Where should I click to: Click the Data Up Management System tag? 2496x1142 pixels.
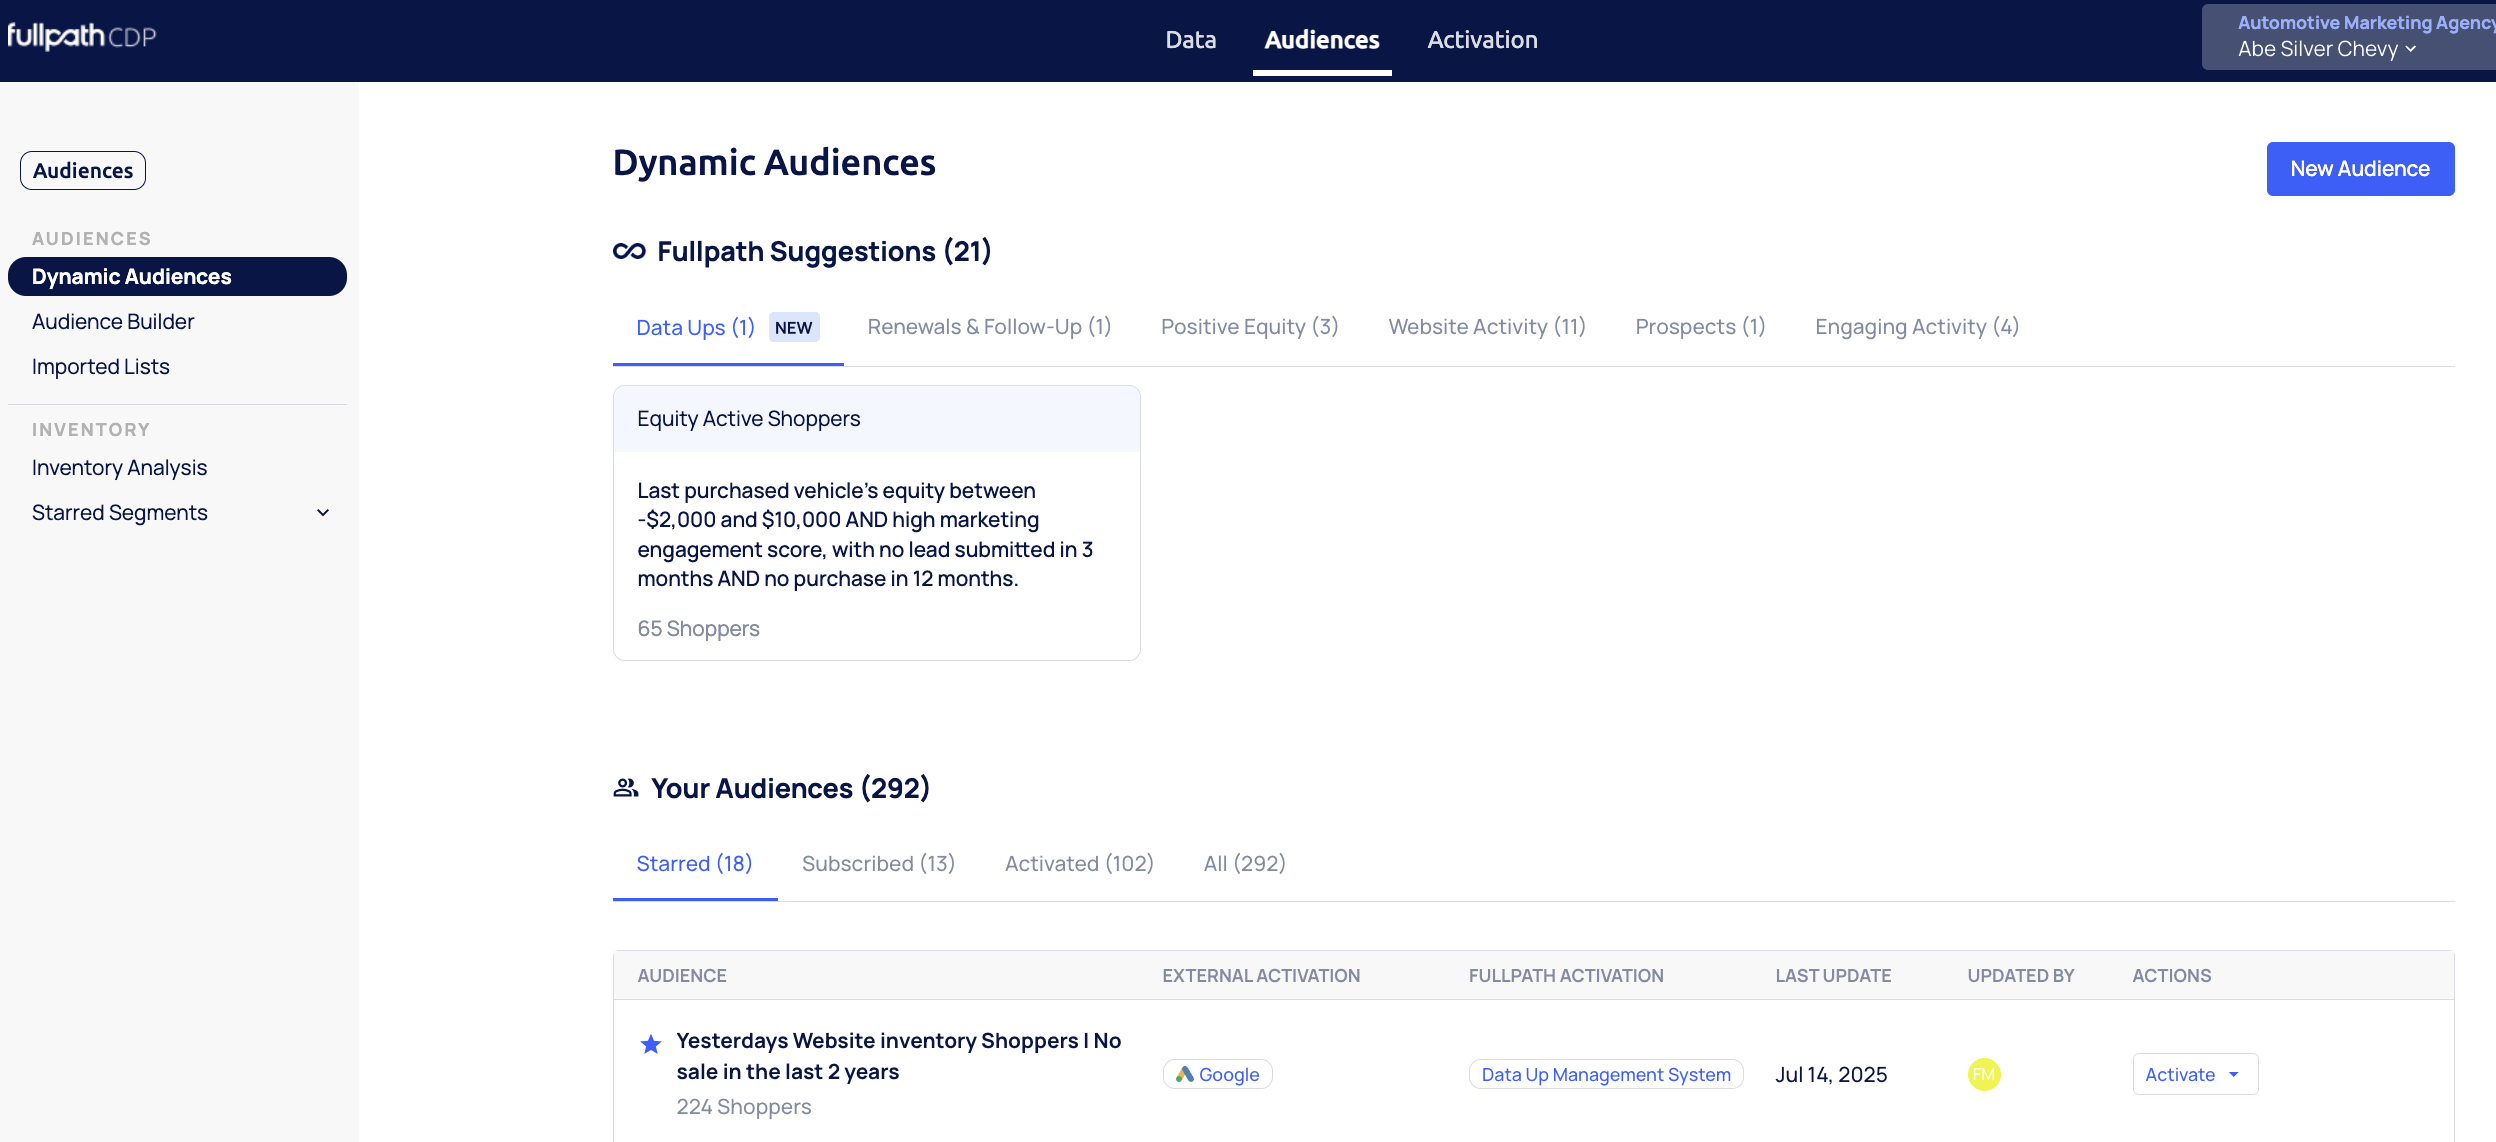[x=1605, y=1074]
